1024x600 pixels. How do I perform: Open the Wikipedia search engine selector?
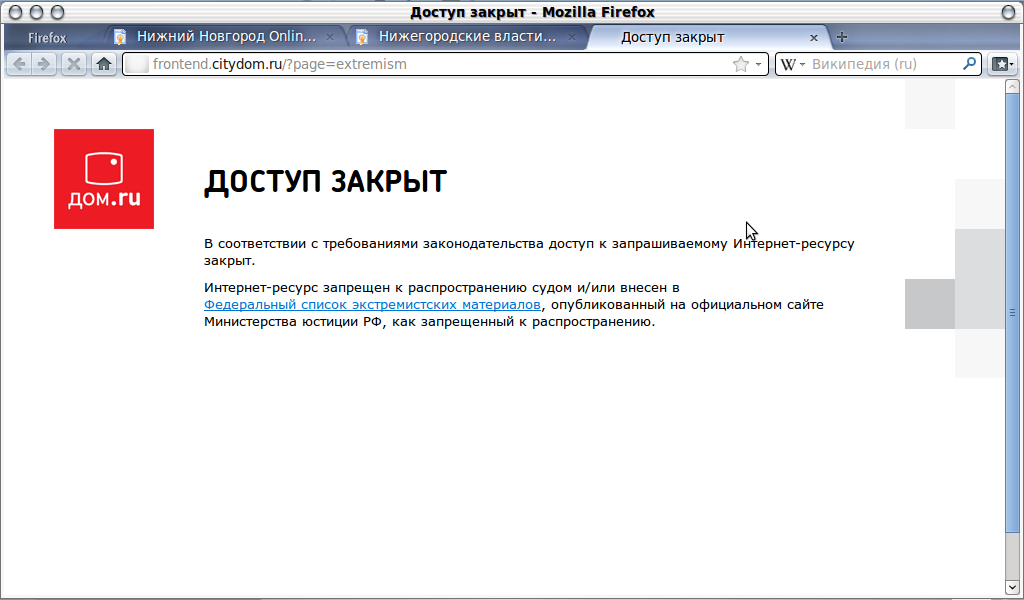pyautogui.click(x=793, y=64)
